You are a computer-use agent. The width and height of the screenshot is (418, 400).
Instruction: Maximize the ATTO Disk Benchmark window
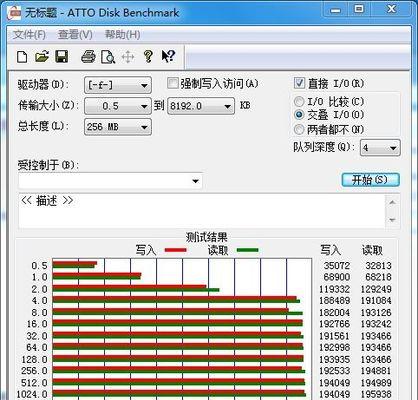359,9
